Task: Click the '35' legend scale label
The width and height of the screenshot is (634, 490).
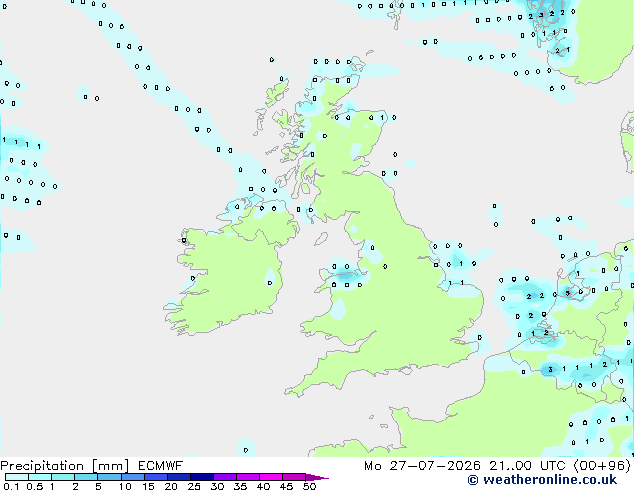Action: click(240, 486)
